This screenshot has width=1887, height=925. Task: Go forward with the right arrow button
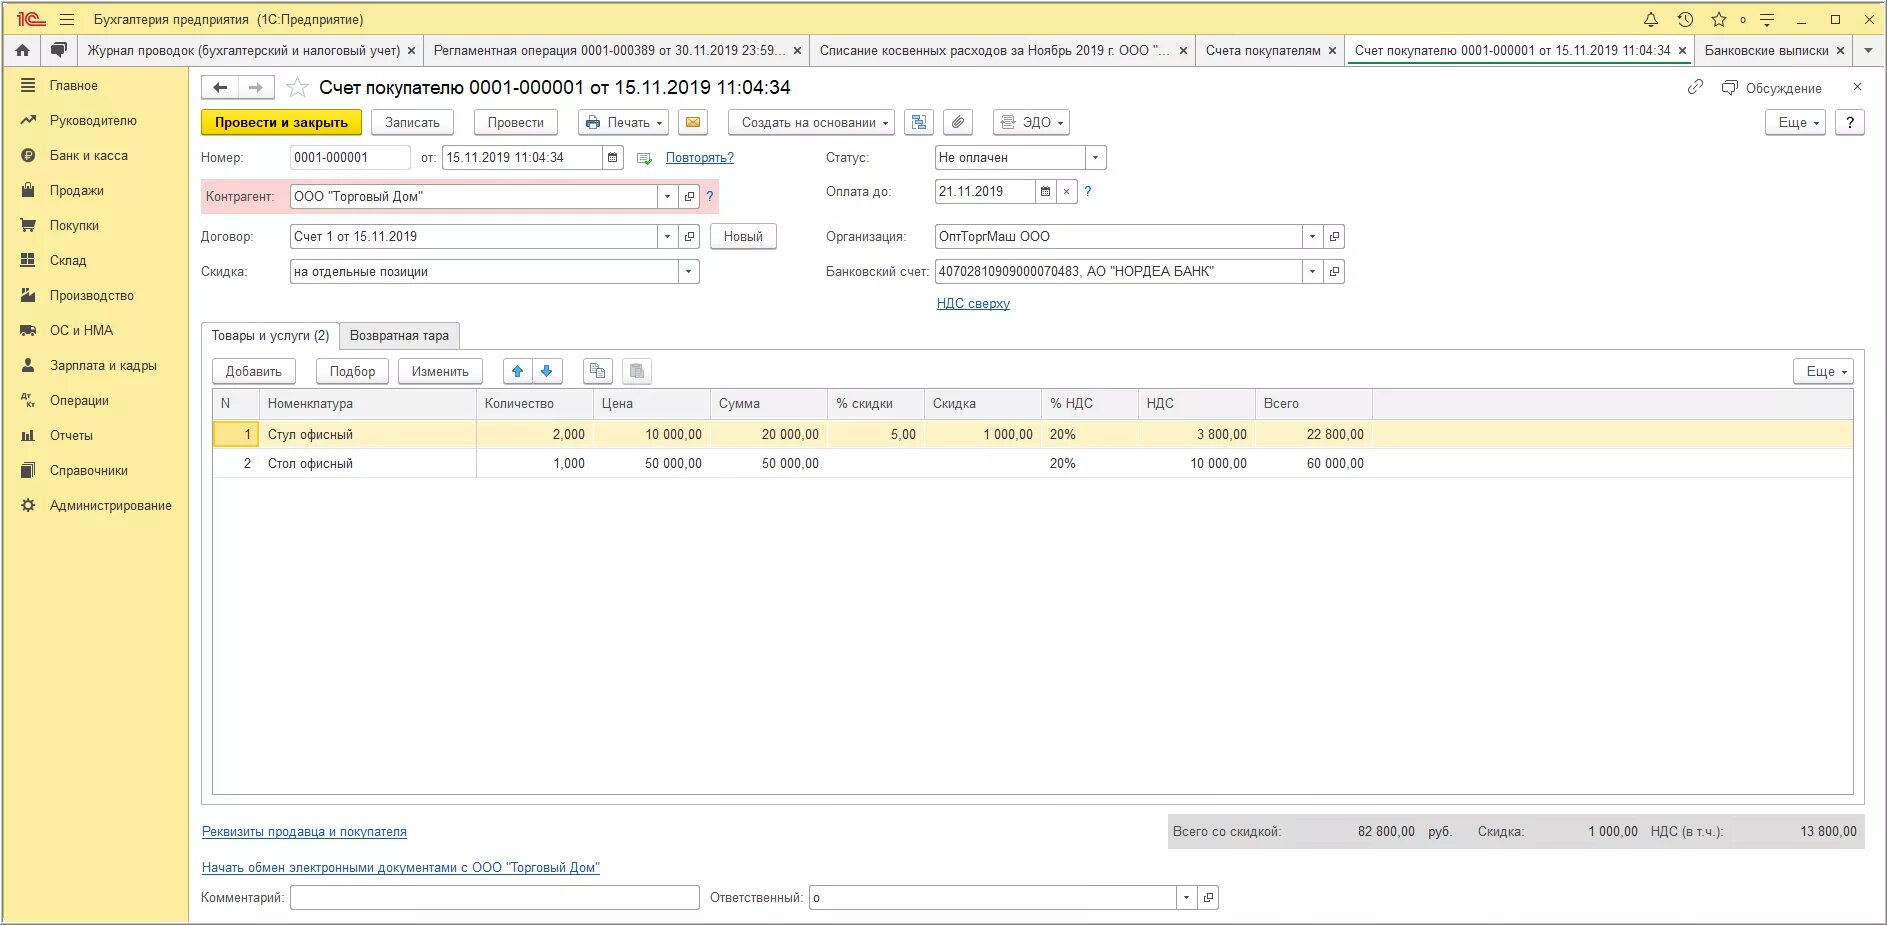point(256,88)
